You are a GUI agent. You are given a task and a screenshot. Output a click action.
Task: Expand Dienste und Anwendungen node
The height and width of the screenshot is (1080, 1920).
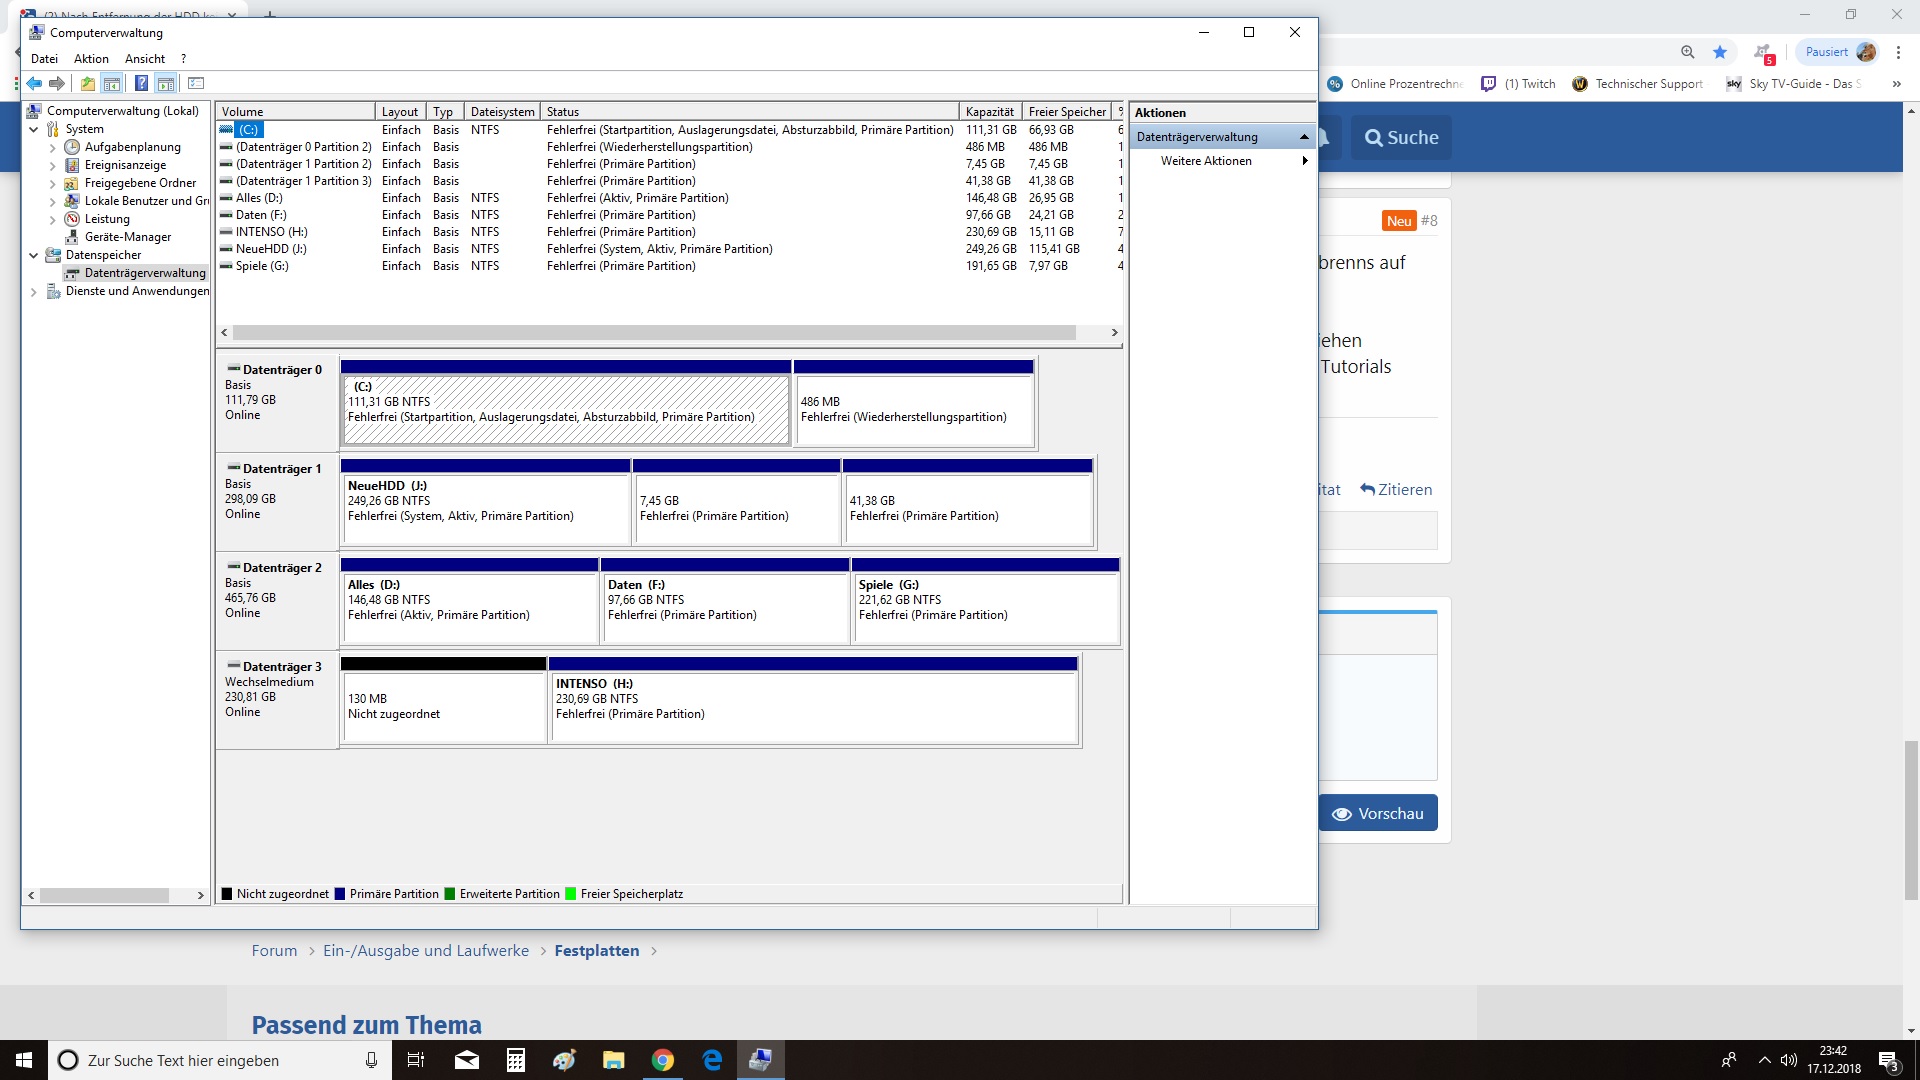[x=34, y=292]
